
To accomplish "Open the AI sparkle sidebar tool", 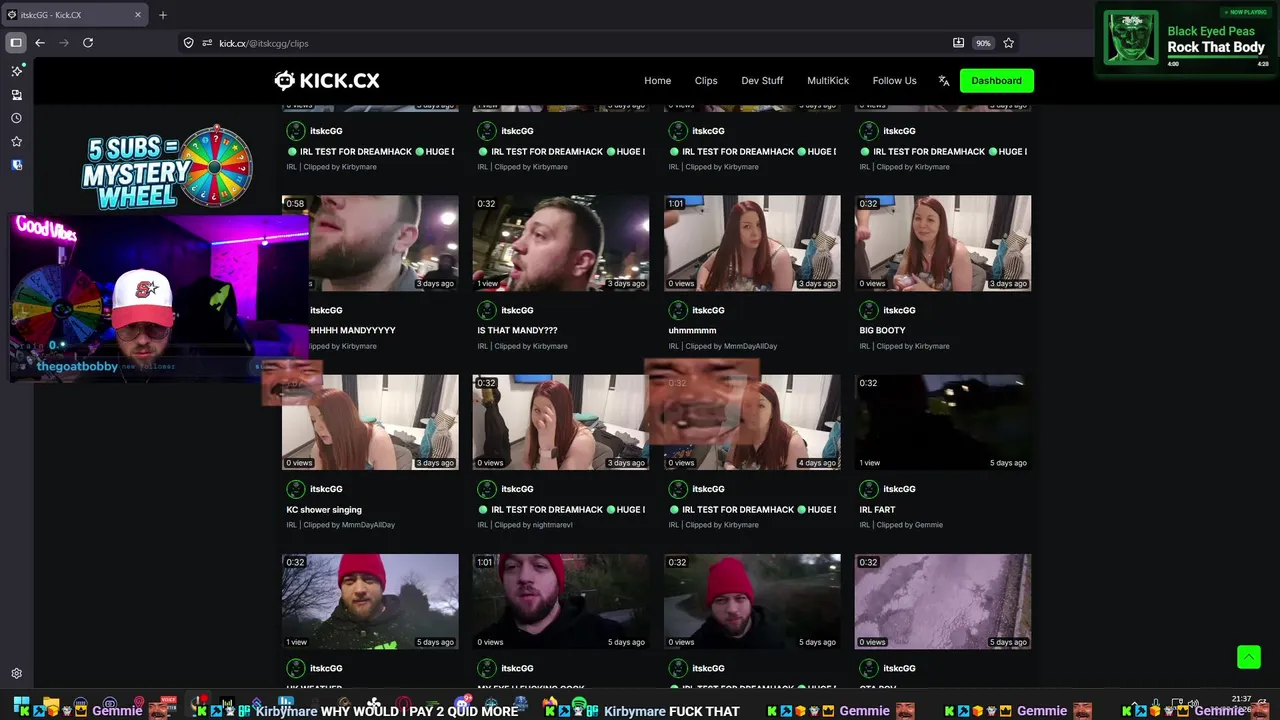I will (x=16, y=71).
